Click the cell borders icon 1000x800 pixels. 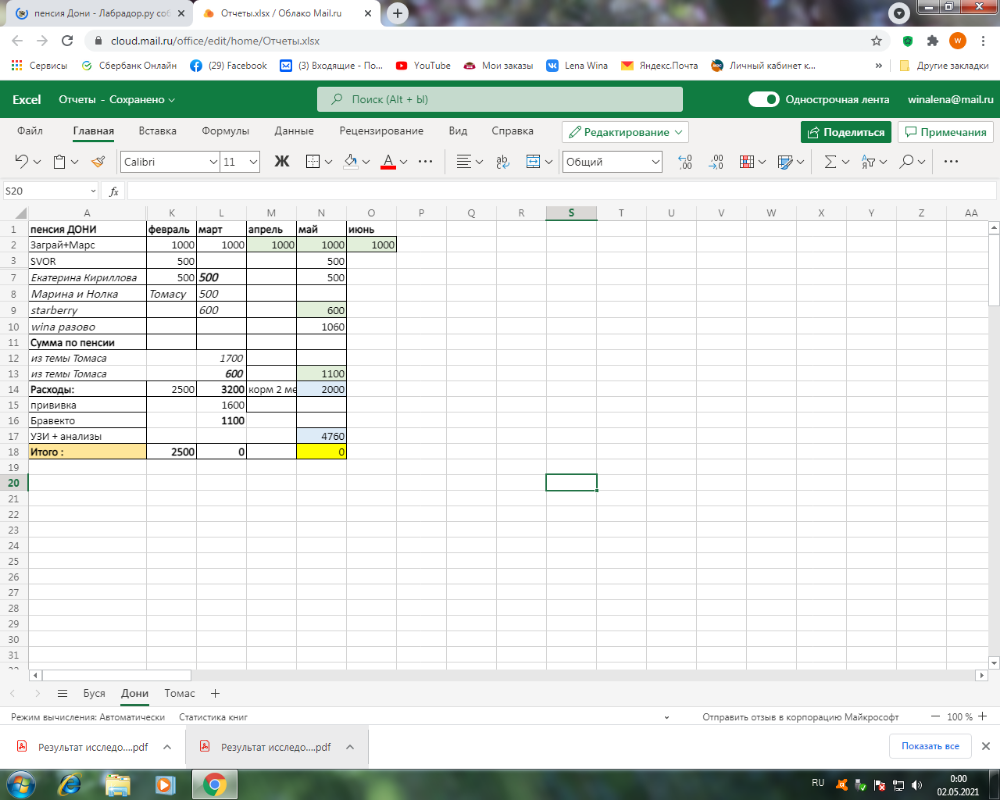[x=312, y=161]
